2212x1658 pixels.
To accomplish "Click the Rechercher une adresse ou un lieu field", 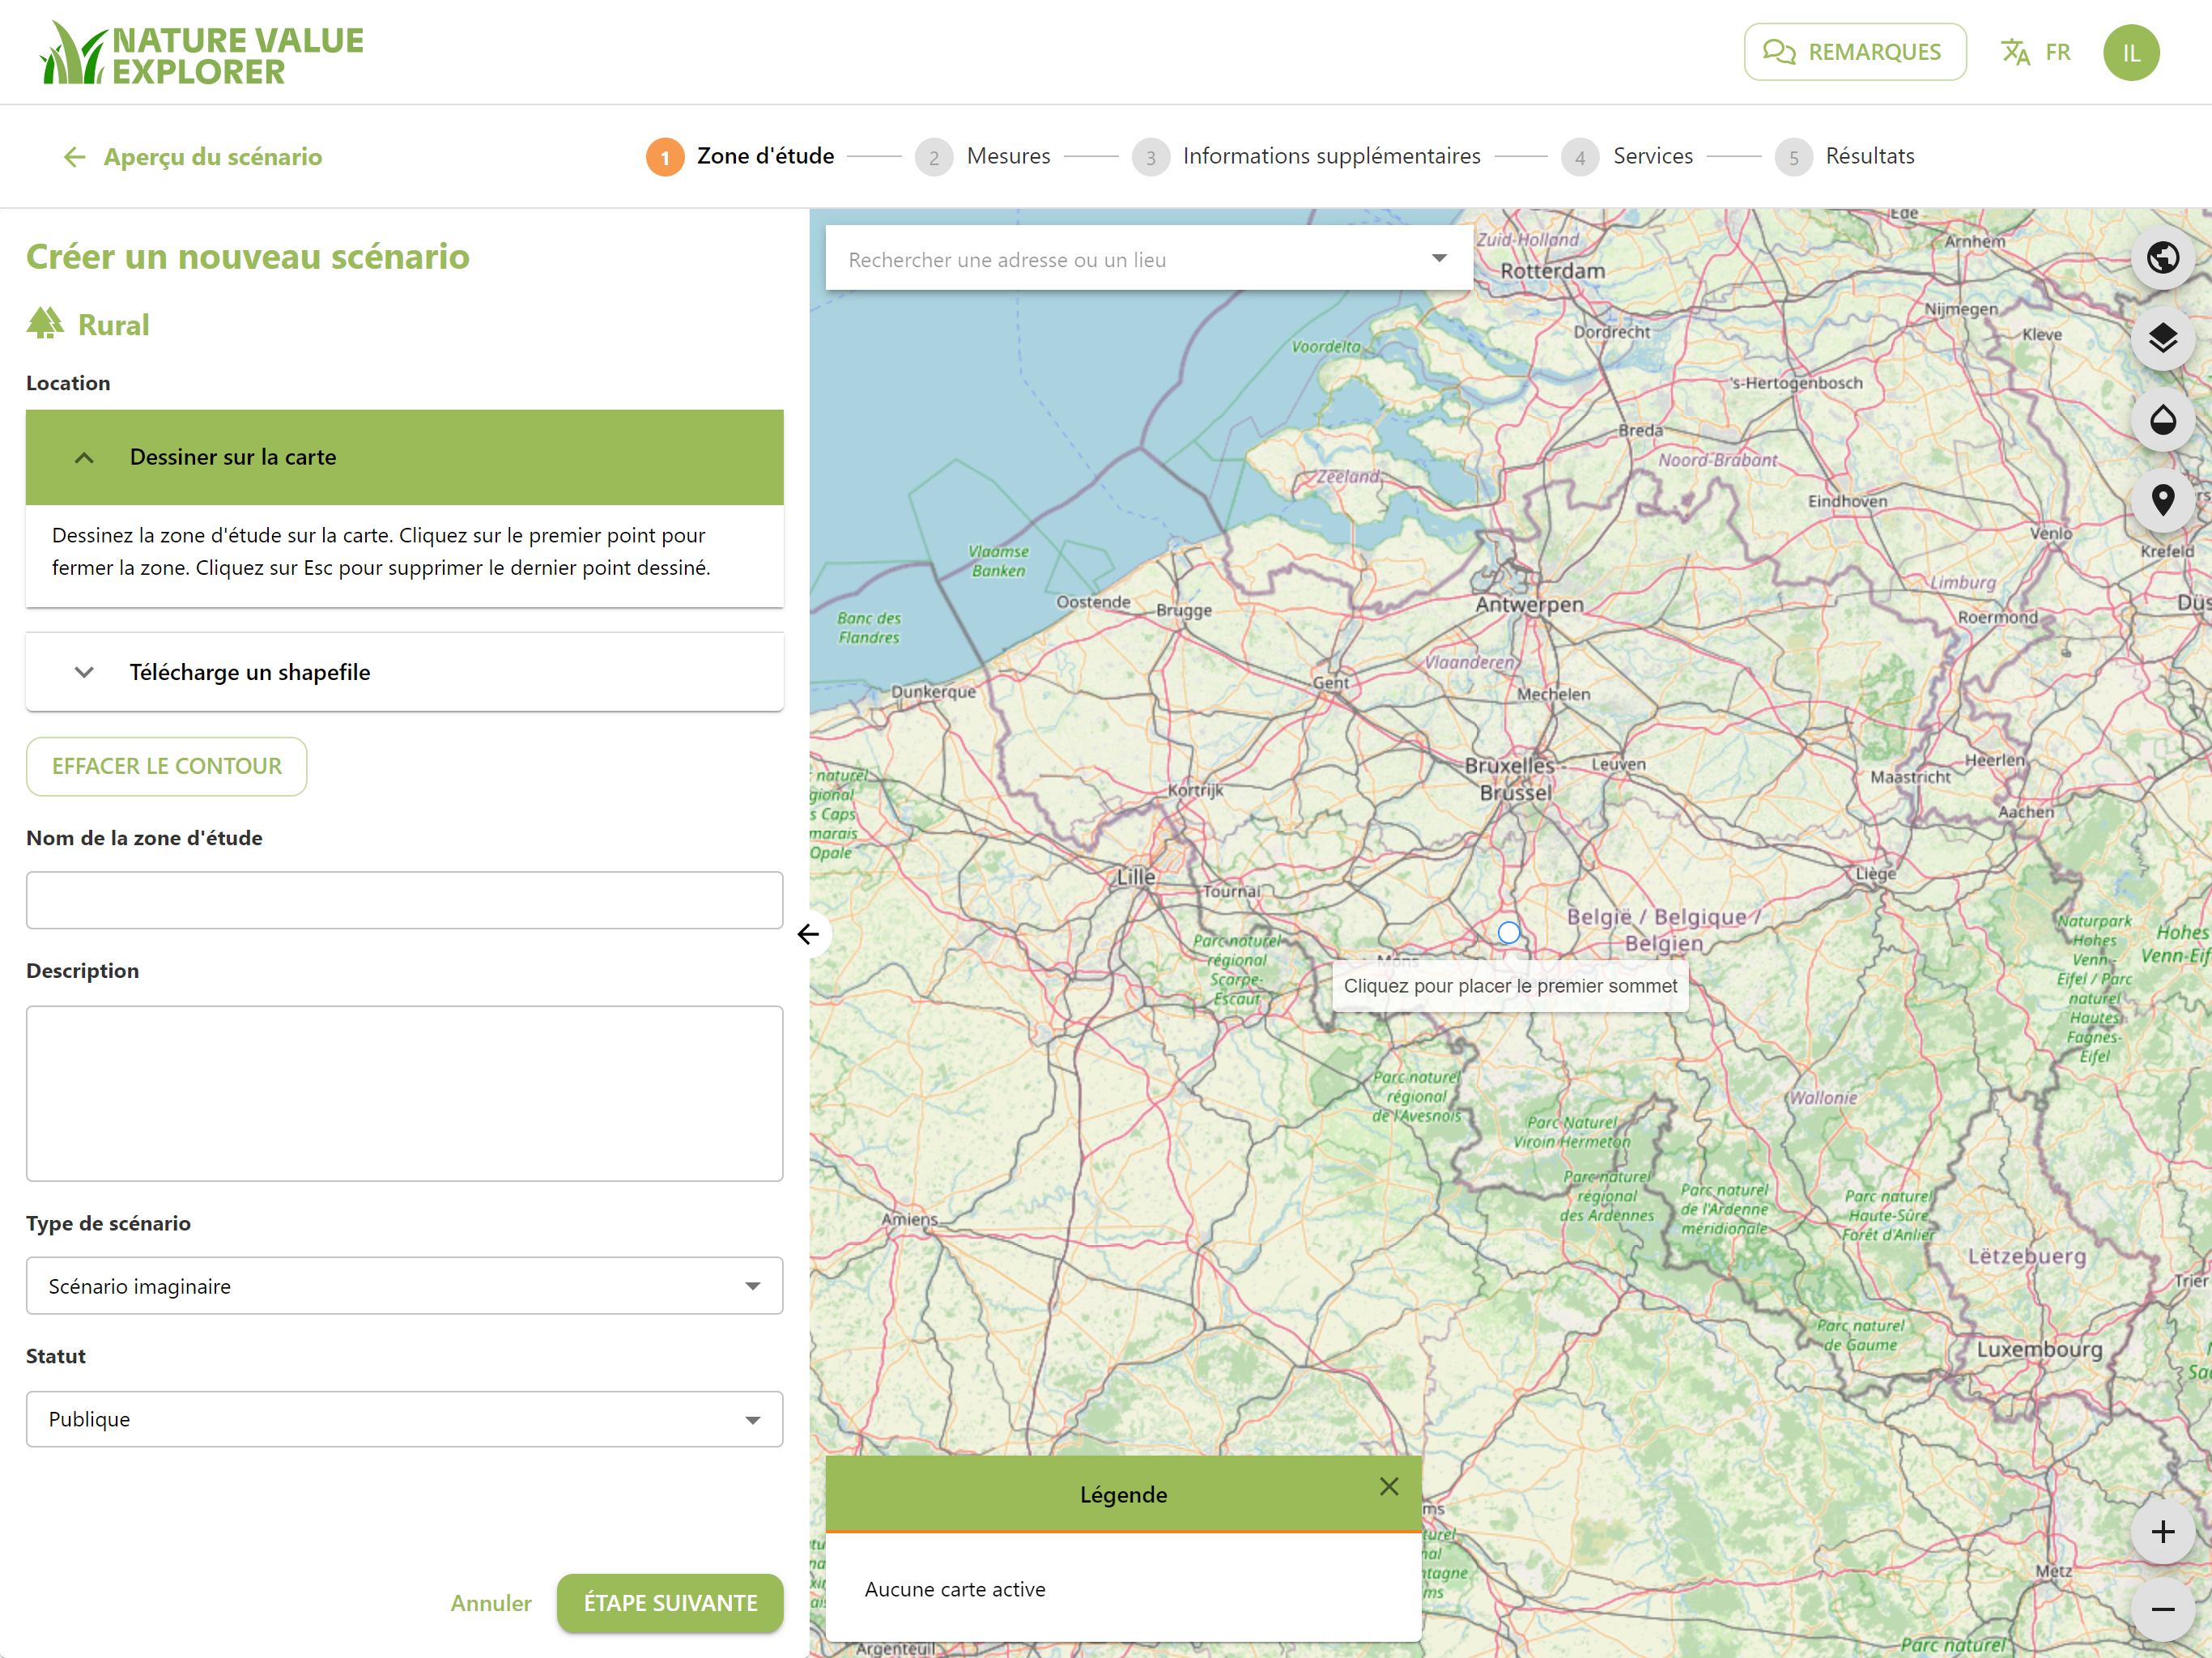I will pos(1148,259).
